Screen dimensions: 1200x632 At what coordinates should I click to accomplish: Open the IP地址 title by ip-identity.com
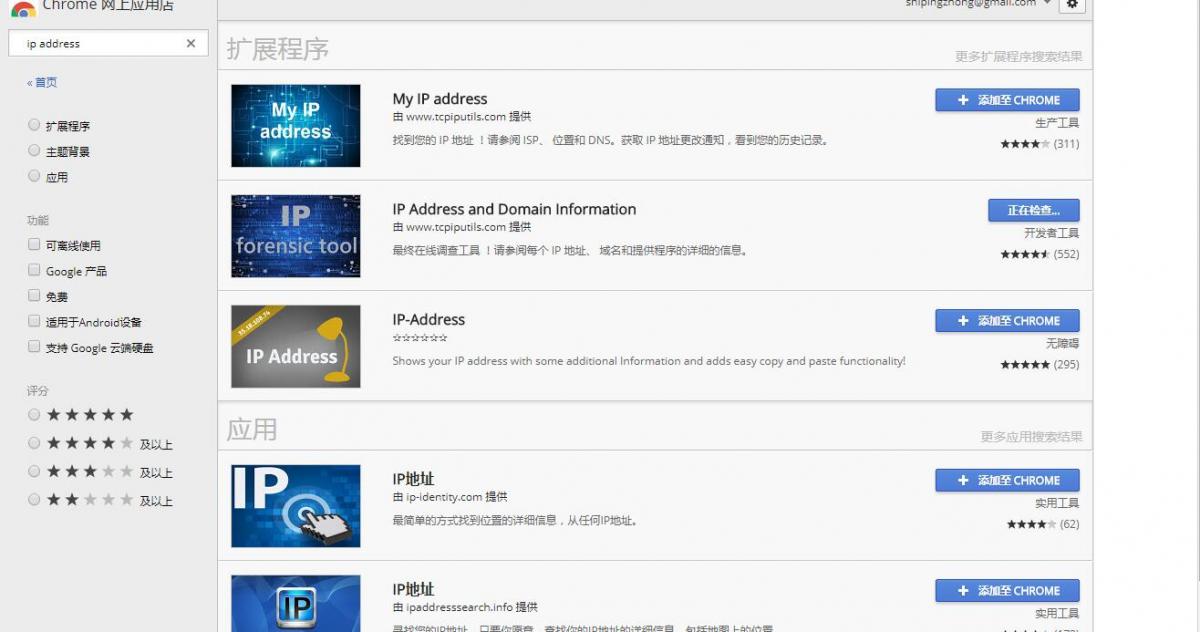(413, 479)
